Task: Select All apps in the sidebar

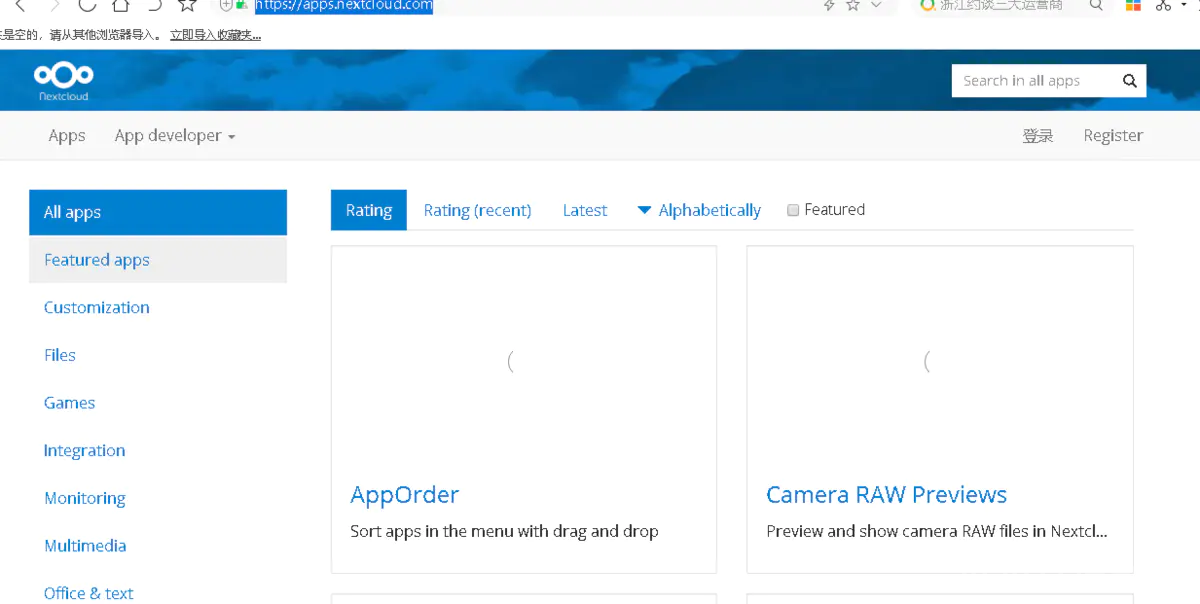Action: pyautogui.click(x=158, y=212)
